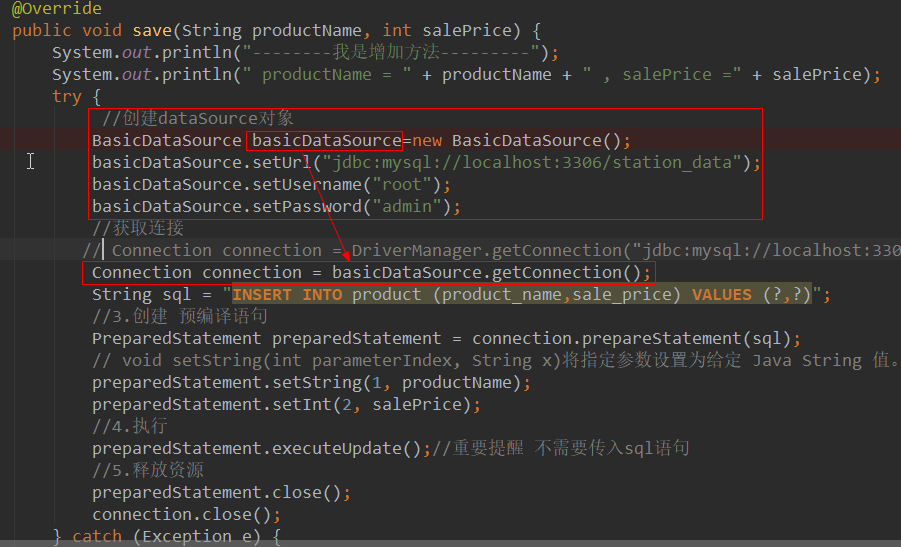The height and width of the screenshot is (547, 901).
Task: Click the "admin" string in setPassword
Action: click(407, 206)
